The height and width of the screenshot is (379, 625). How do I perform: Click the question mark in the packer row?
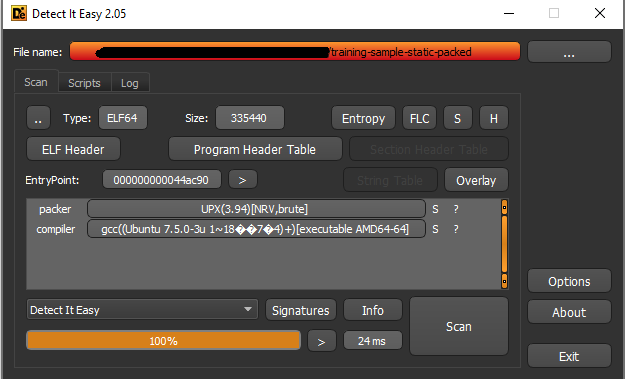coord(456,209)
